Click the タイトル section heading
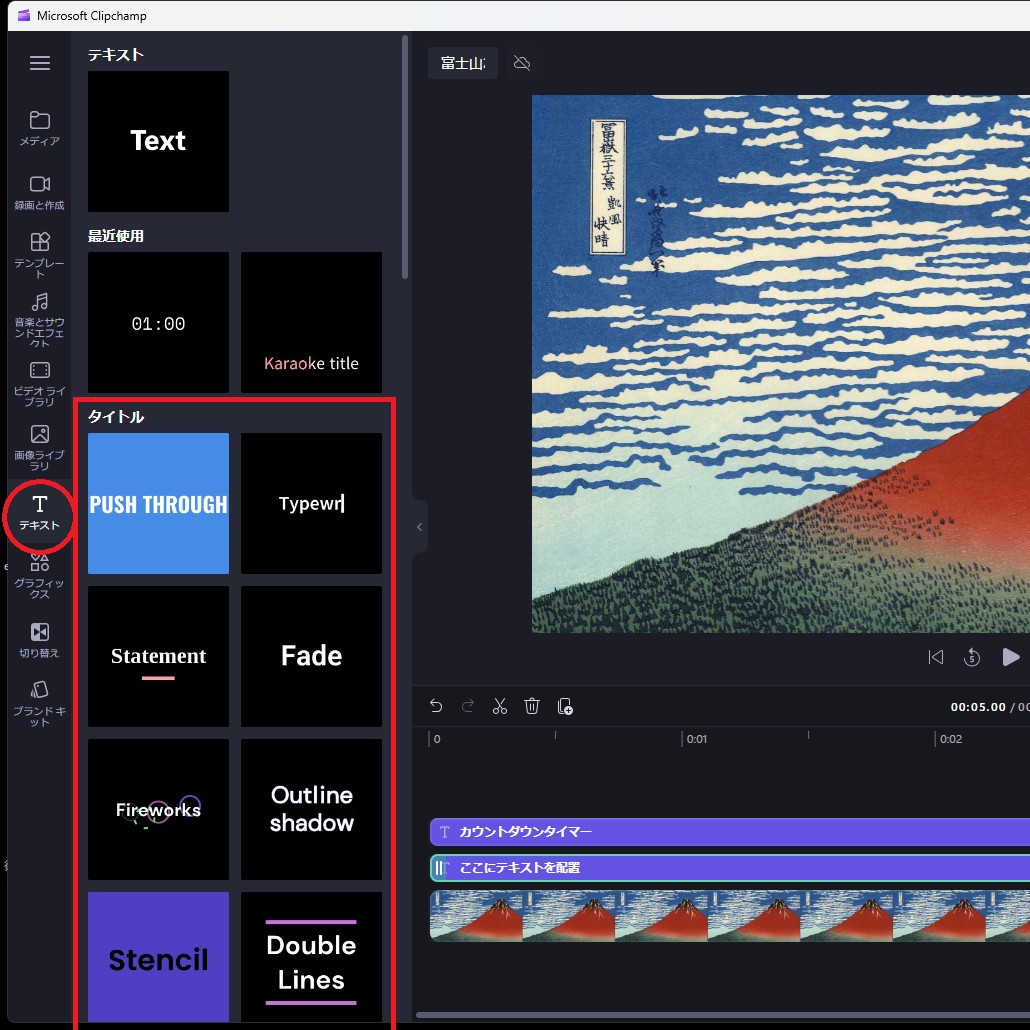1030x1030 pixels. tap(116, 416)
